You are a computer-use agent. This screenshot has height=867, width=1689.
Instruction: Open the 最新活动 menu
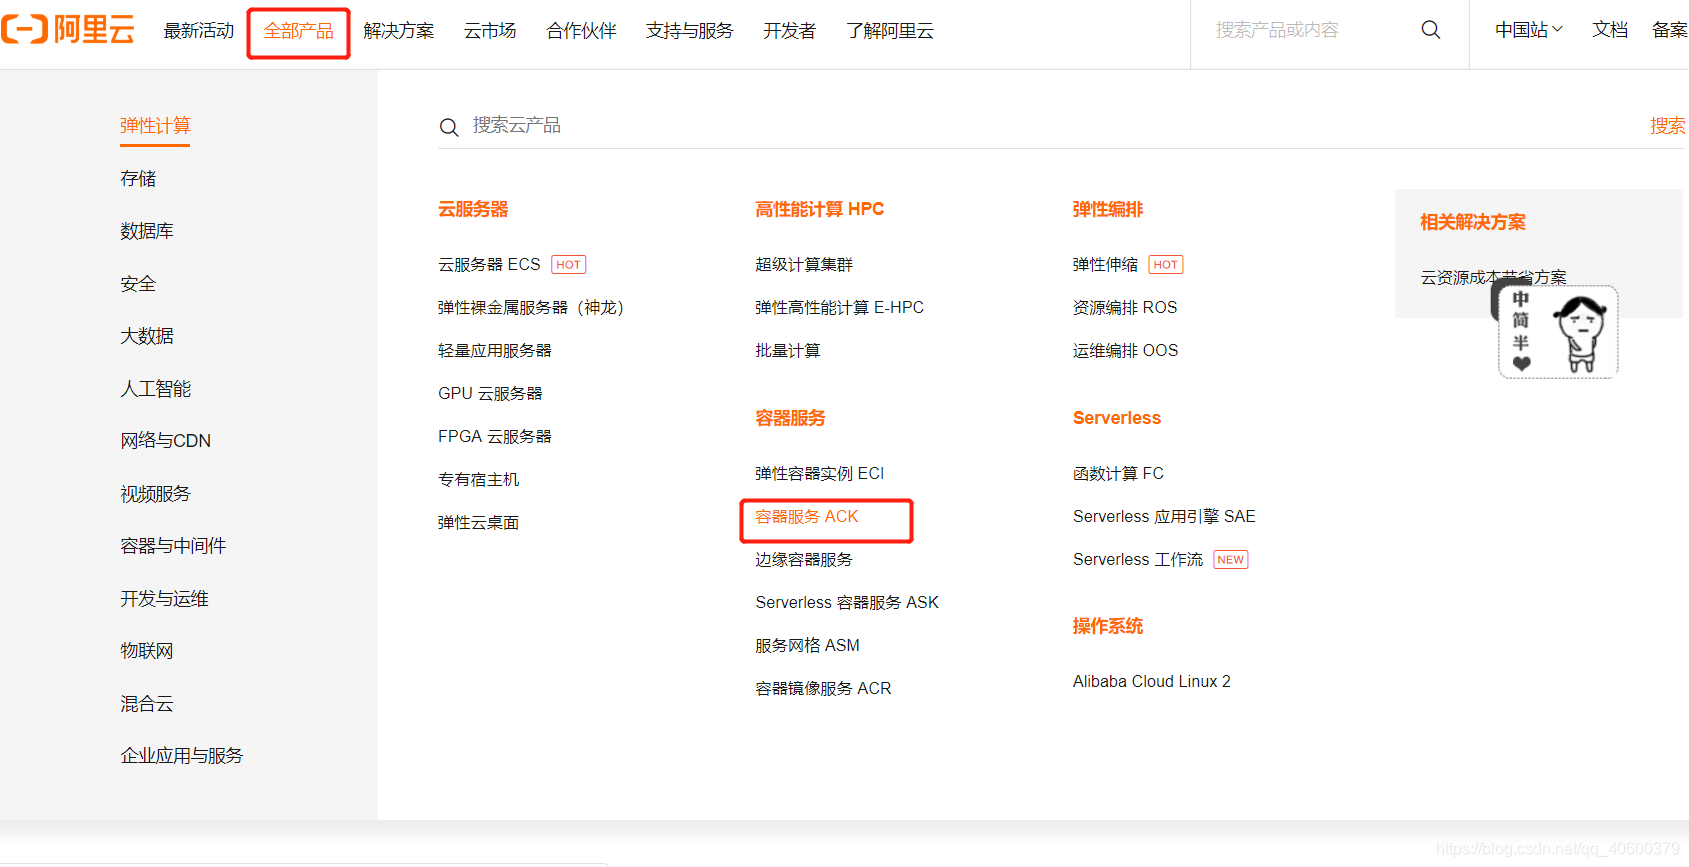coord(199,31)
